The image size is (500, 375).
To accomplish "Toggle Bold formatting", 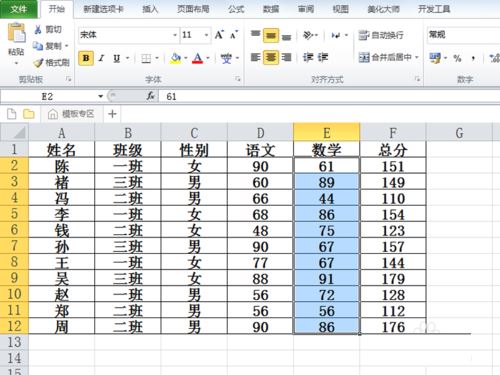I will 86,58.
